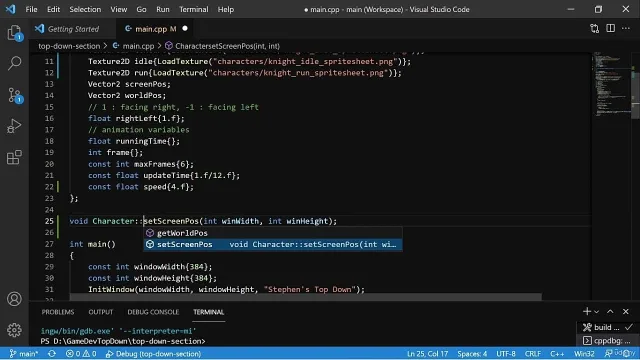Close the terminal panel

[626, 311]
